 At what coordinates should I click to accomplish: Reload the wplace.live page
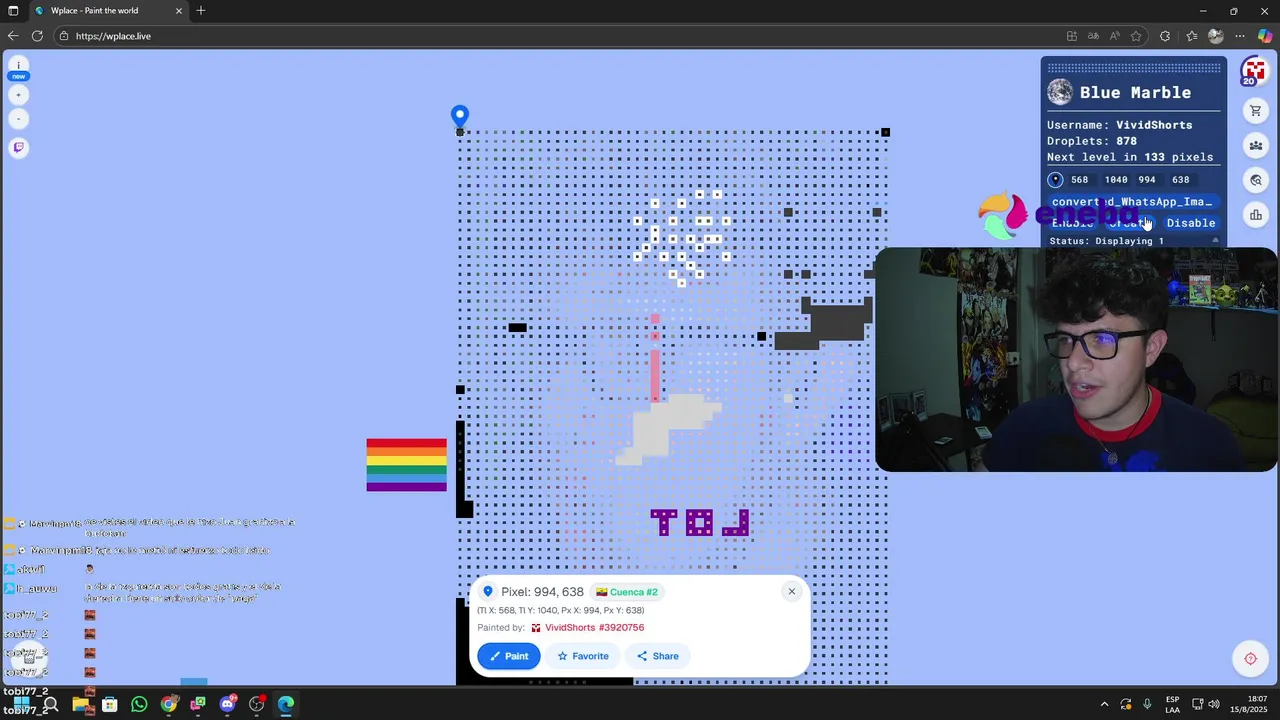(x=37, y=36)
